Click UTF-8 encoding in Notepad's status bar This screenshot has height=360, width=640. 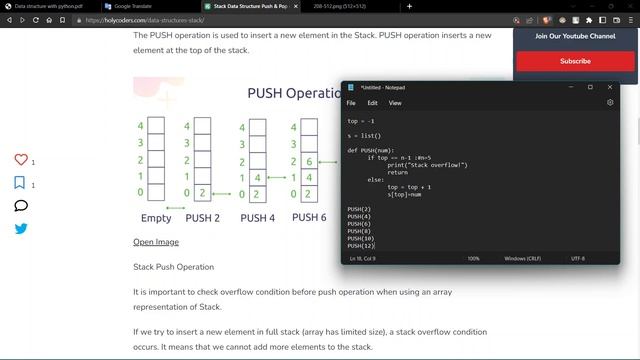tap(578, 258)
